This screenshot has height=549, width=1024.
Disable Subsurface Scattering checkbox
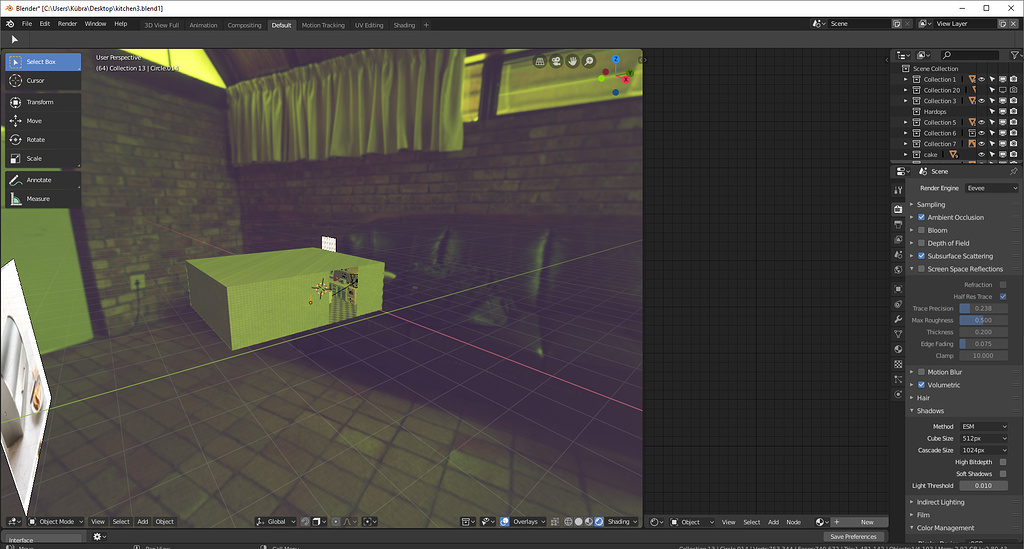pyautogui.click(x=921, y=256)
